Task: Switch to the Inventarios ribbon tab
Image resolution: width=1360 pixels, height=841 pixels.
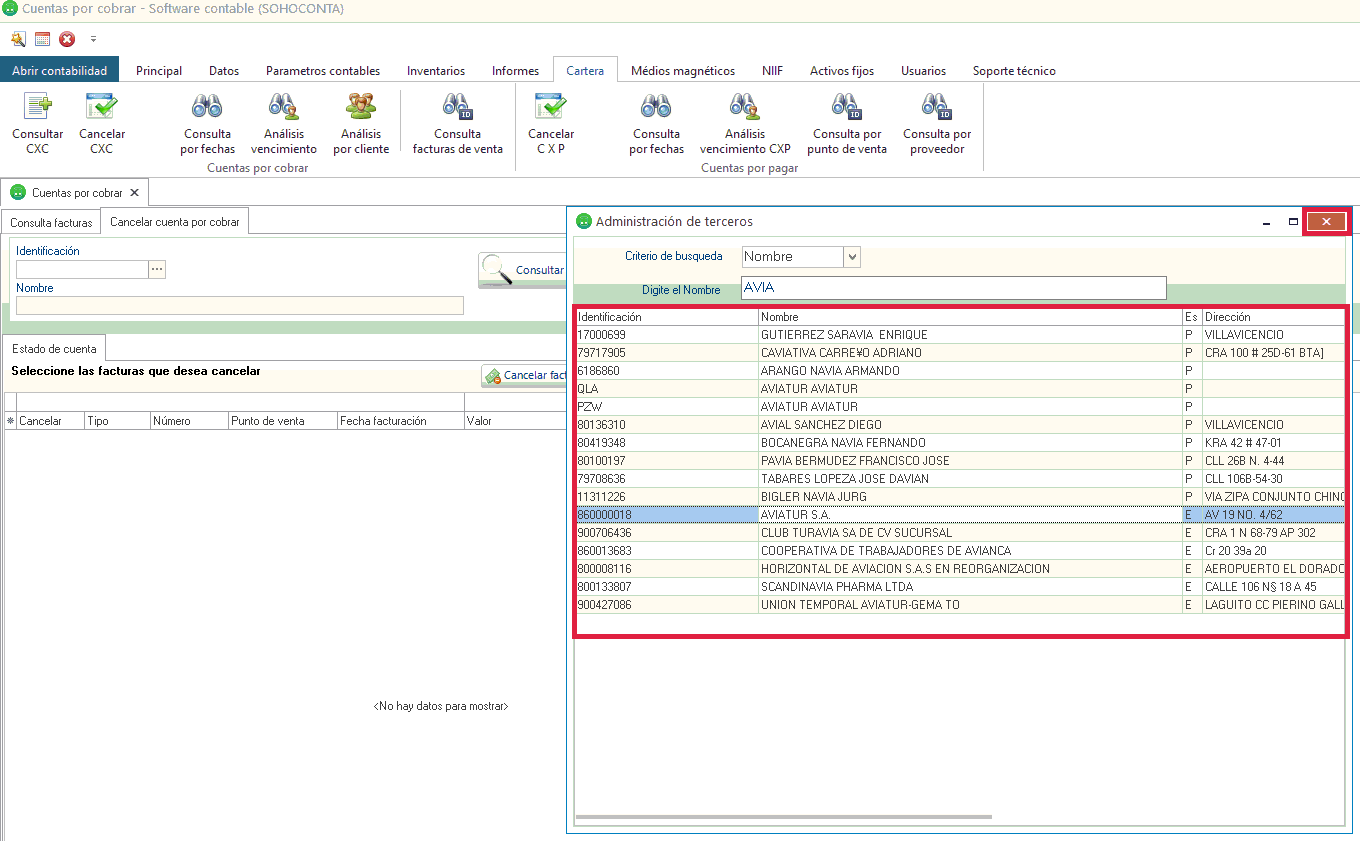Action: click(x=435, y=71)
